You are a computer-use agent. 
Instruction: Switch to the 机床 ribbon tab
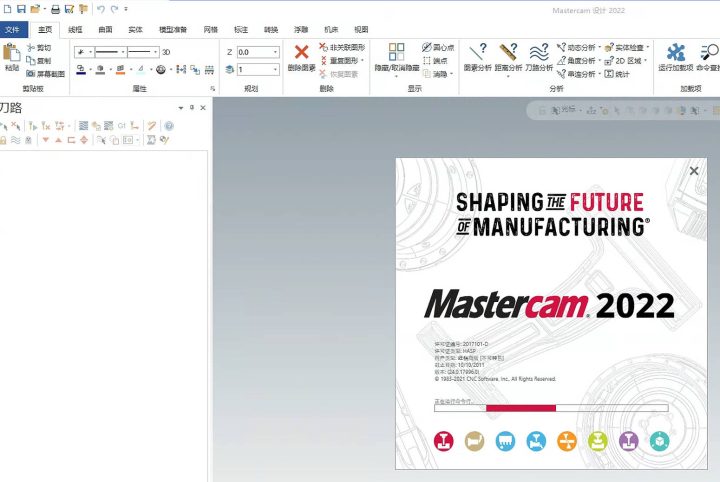(x=331, y=29)
